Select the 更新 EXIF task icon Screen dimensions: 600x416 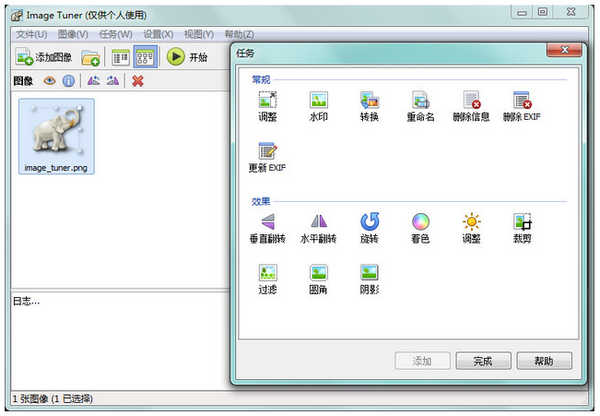[267, 157]
